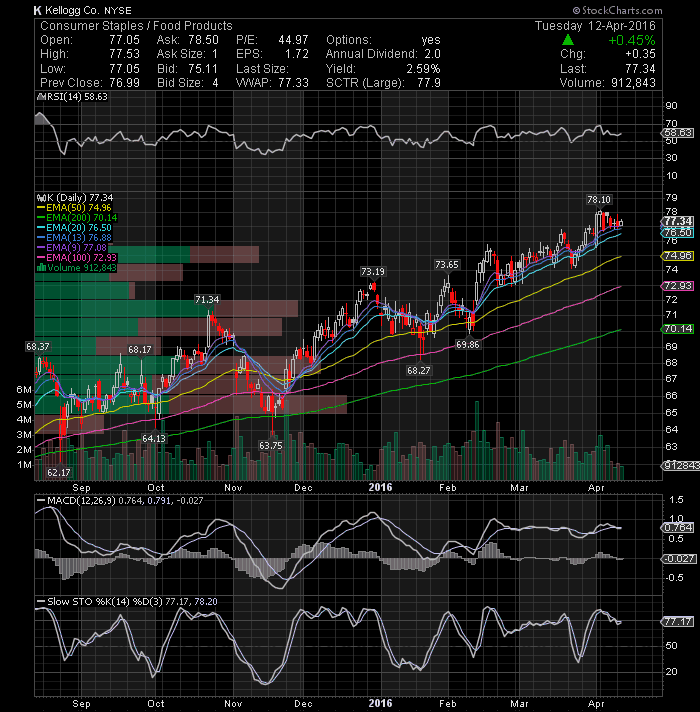Click the Volume 912,843 legend entry
The width and height of the screenshot is (700, 712).
pyautogui.click(x=77, y=267)
